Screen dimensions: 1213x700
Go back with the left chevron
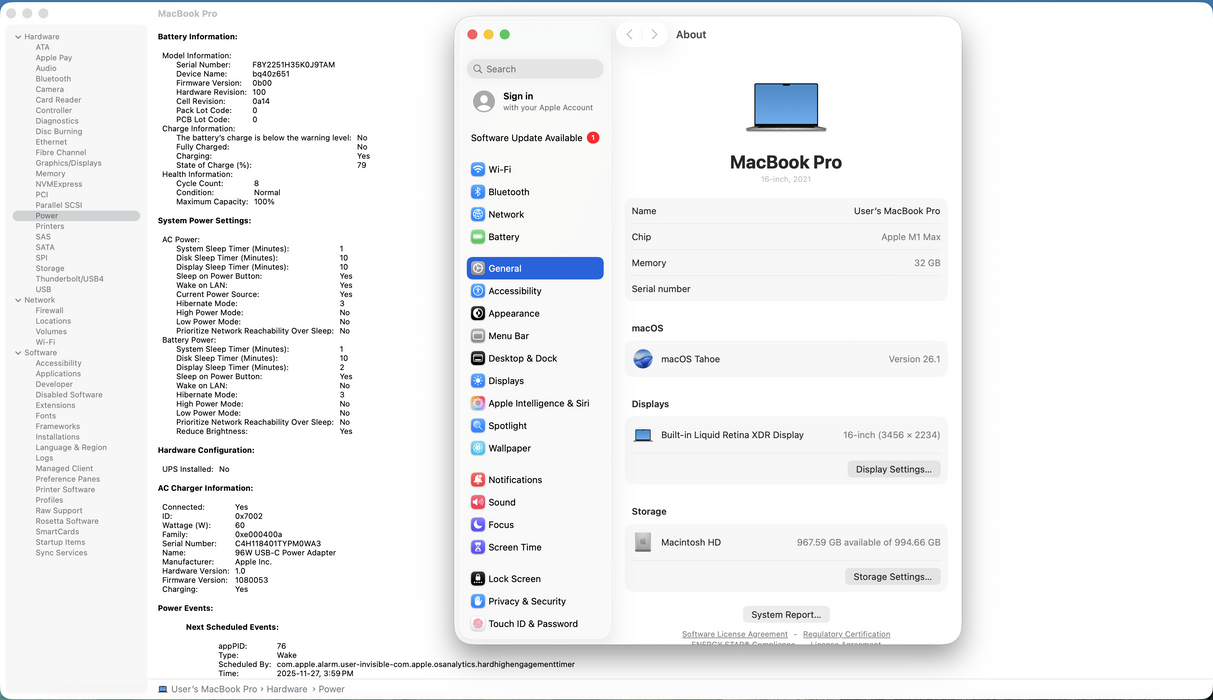click(x=629, y=35)
